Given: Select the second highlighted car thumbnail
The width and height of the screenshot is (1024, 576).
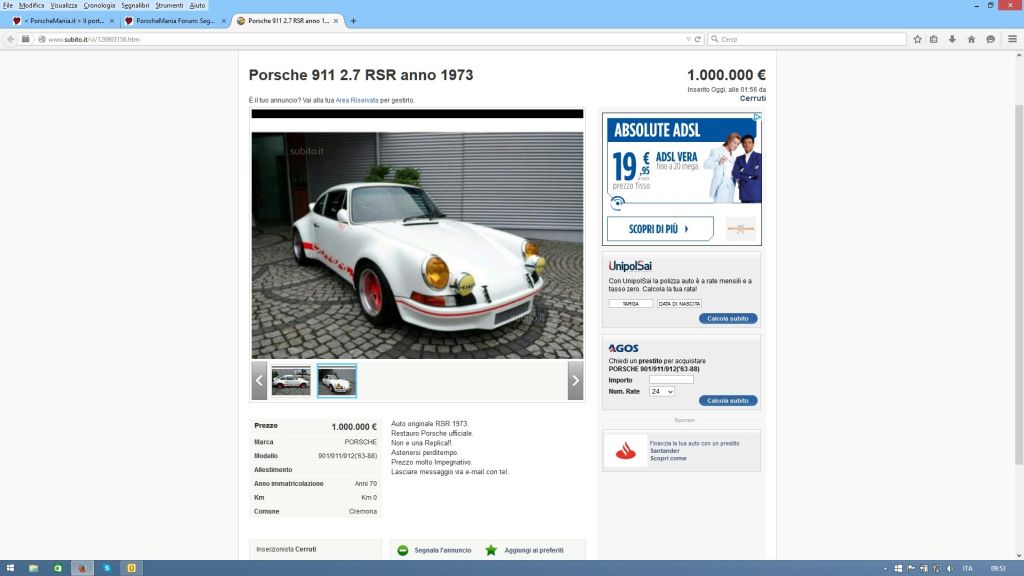Looking at the screenshot, I should [337, 381].
